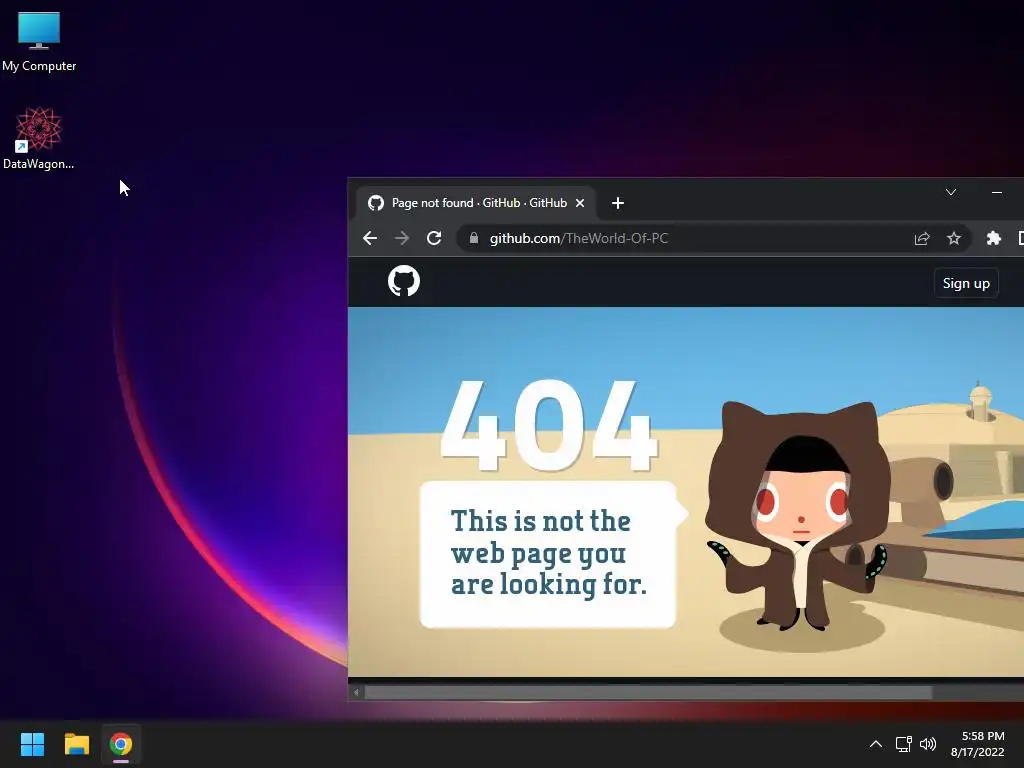Click the scrollbar left arrow in Chrome
Screen dimensions: 1024x768
(x=356, y=692)
